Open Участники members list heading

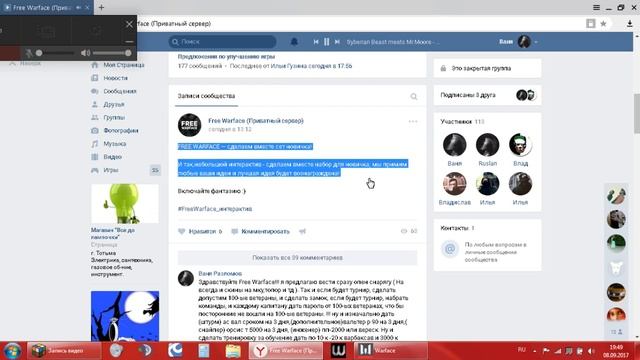(456, 122)
